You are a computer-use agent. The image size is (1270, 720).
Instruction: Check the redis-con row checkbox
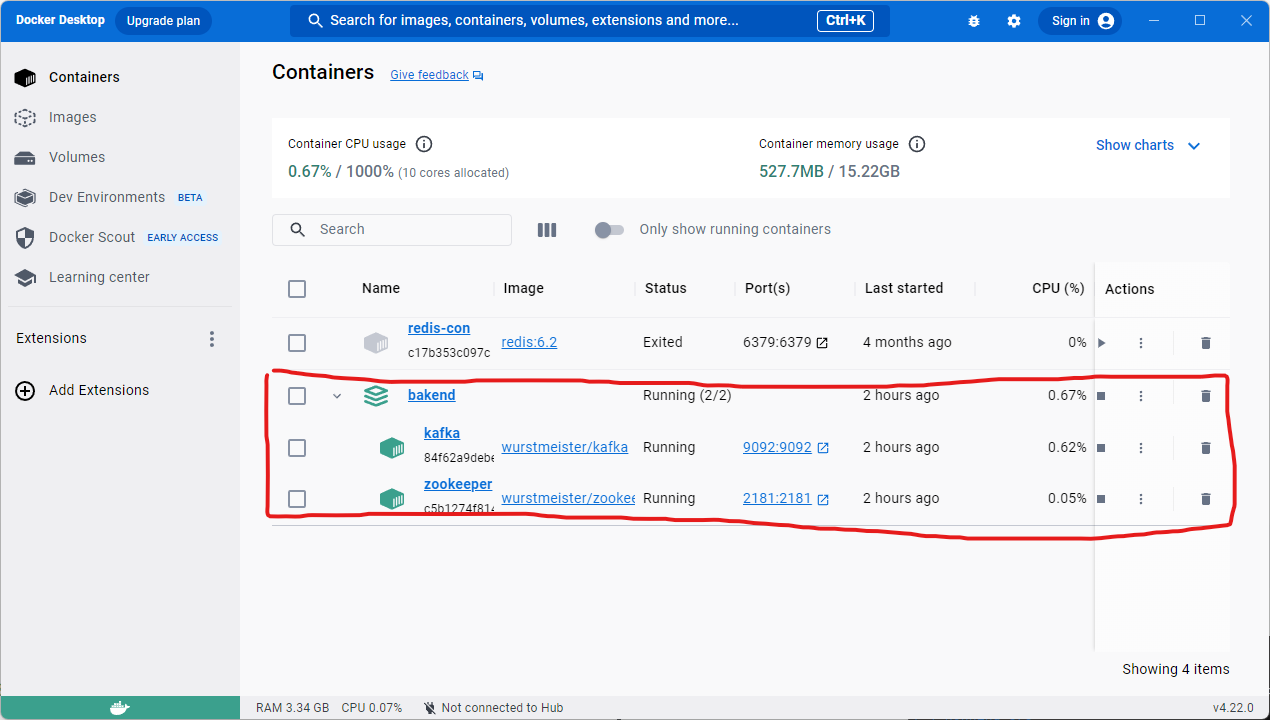[x=297, y=343]
